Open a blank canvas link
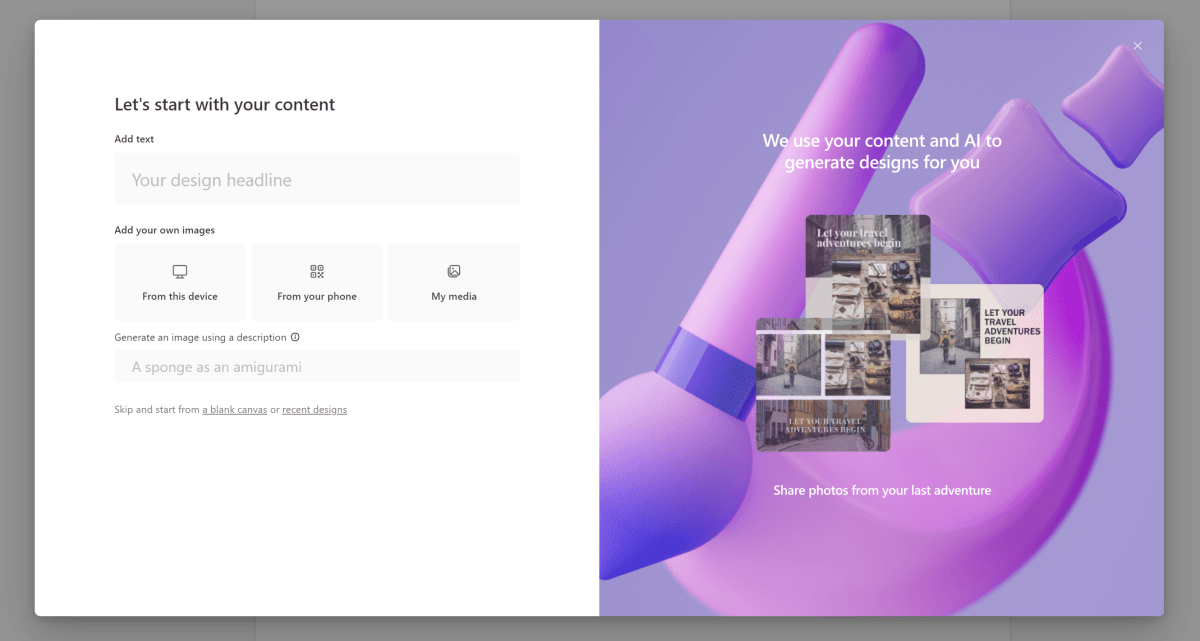The height and width of the screenshot is (641, 1200). [x=235, y=410]
